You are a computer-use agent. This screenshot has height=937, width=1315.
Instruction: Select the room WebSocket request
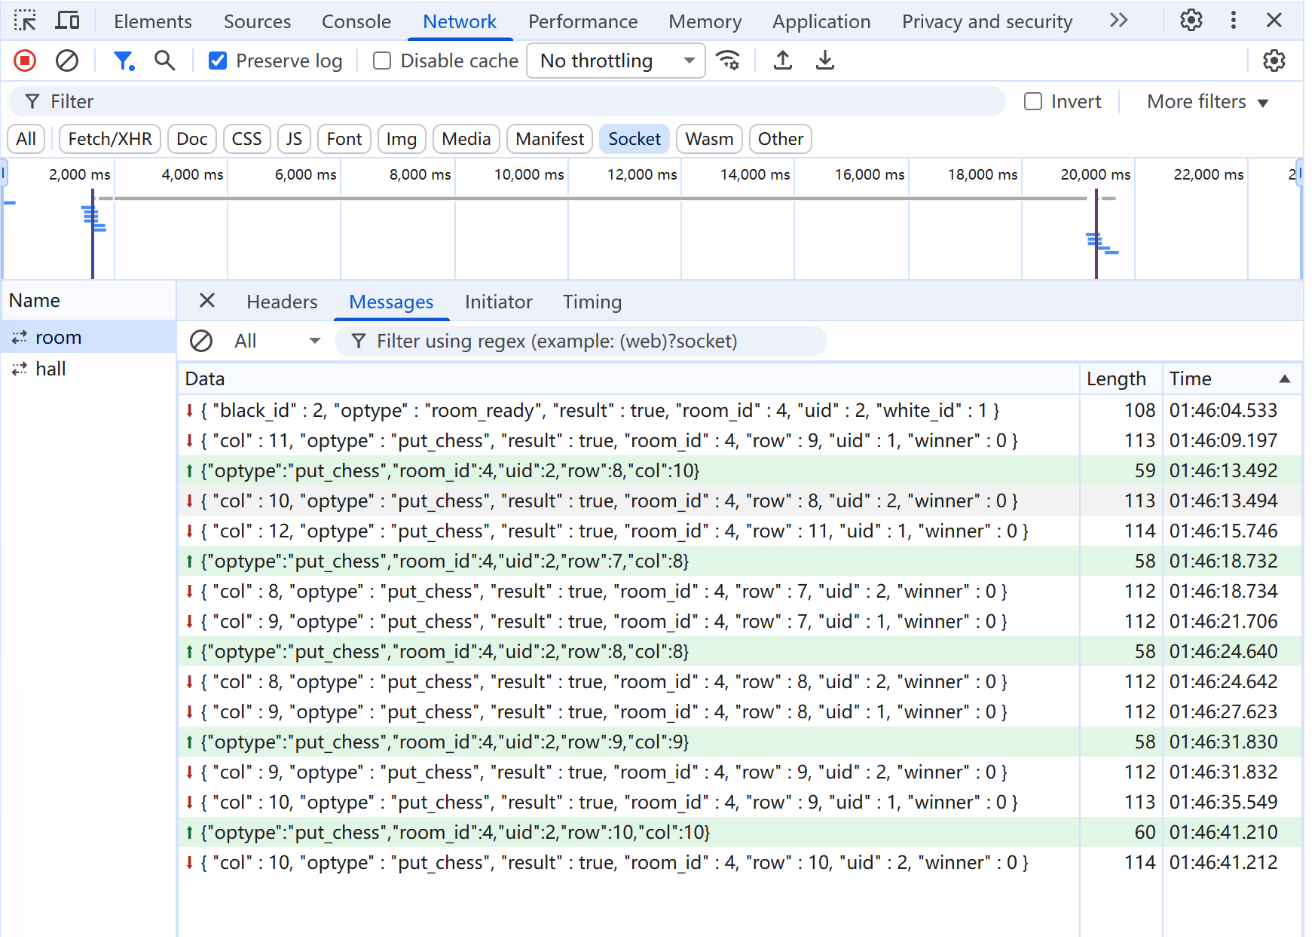(x=88, y=337)
